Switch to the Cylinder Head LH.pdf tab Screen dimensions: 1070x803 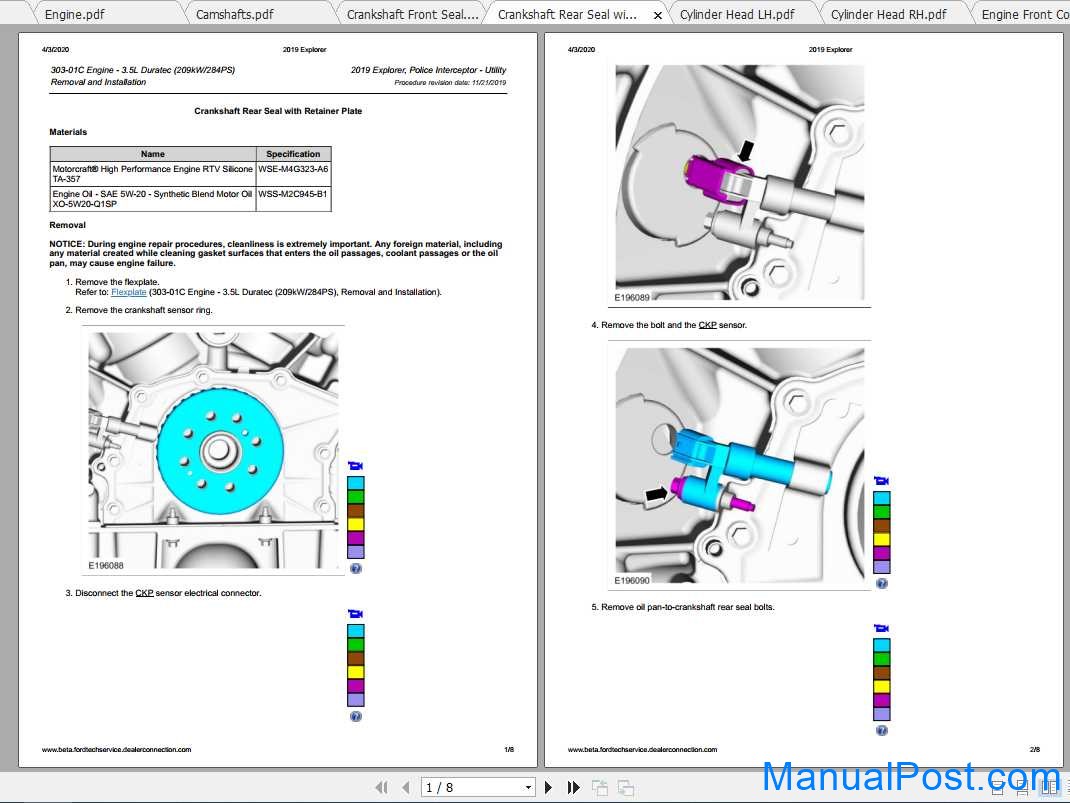coord(737,14)
